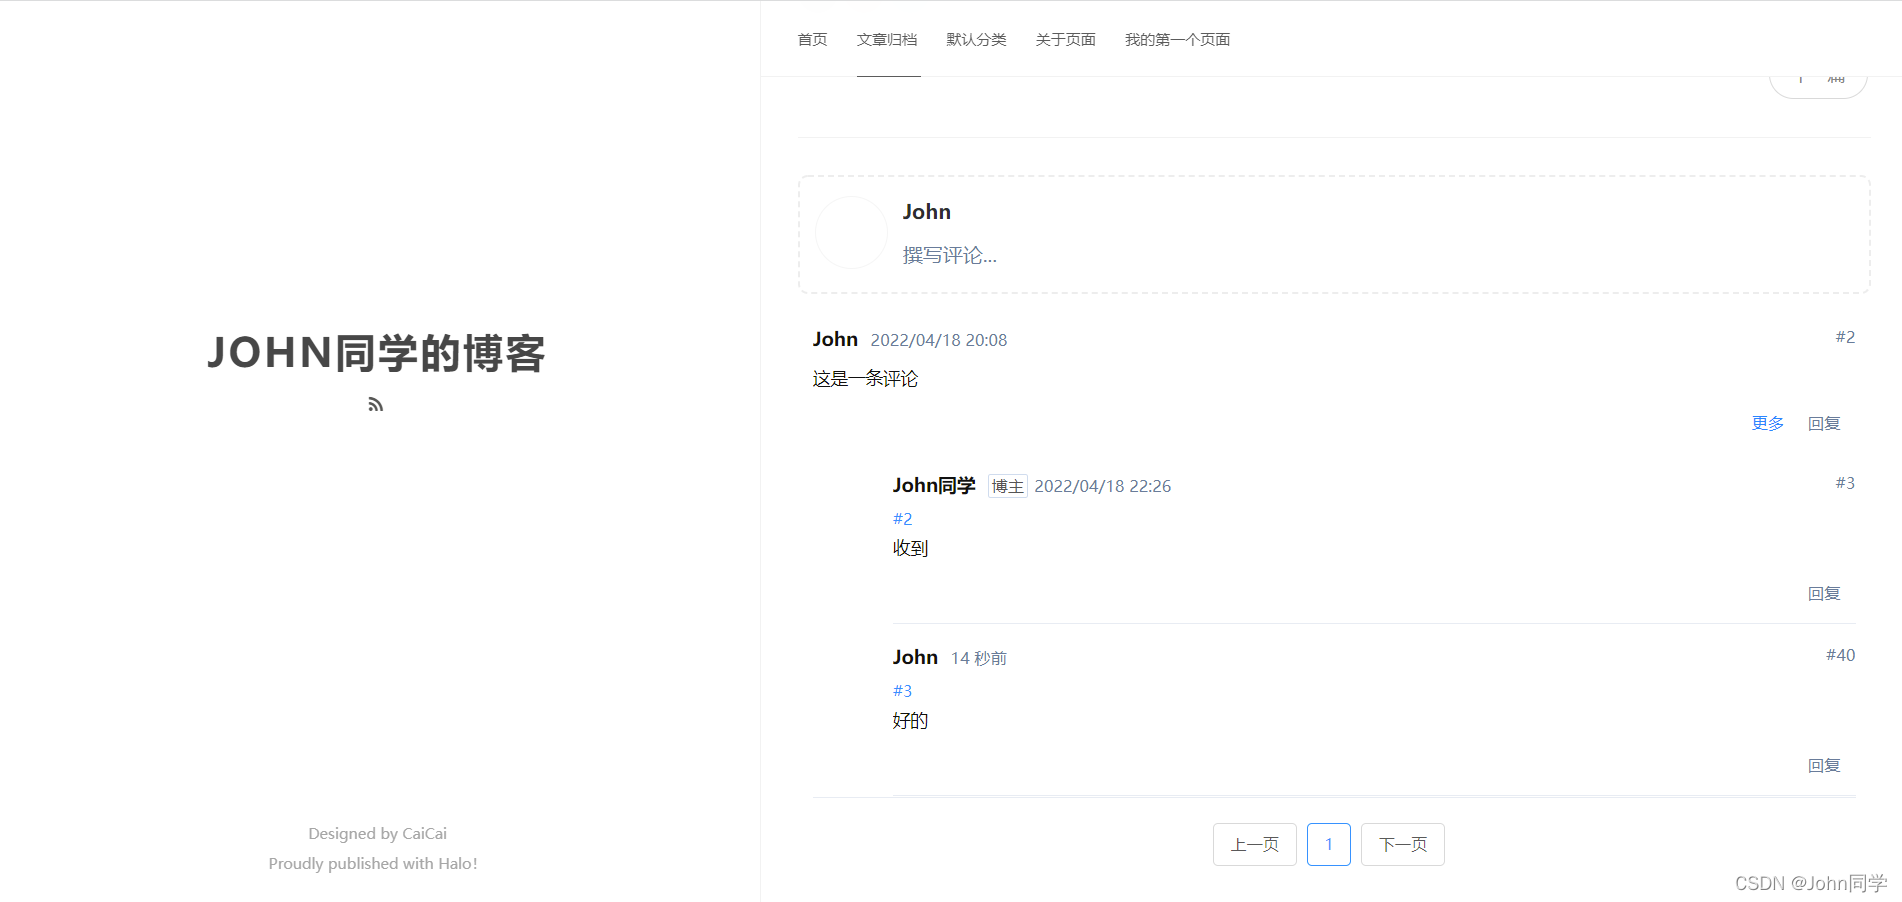Click the John author name on comment #2

835,339
